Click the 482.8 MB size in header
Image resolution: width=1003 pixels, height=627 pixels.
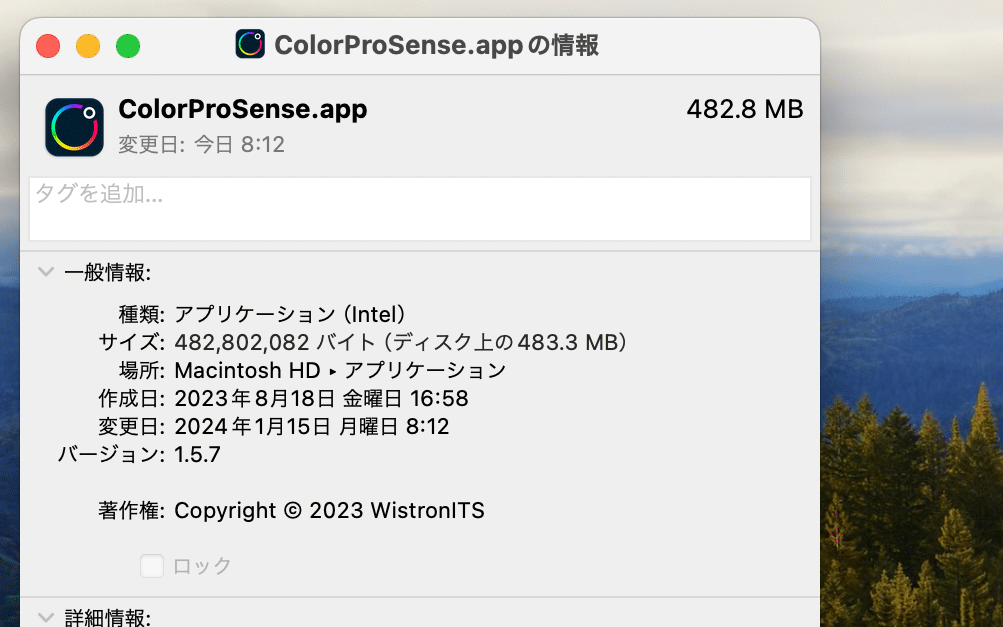[744, 110]
